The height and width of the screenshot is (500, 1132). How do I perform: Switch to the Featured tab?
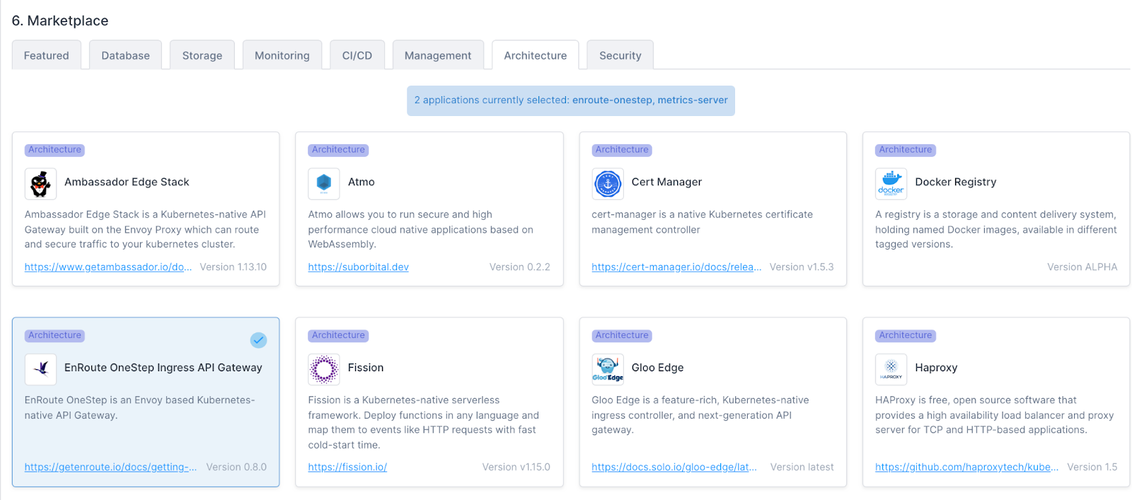pyautogui.click(x=46, y=55)
